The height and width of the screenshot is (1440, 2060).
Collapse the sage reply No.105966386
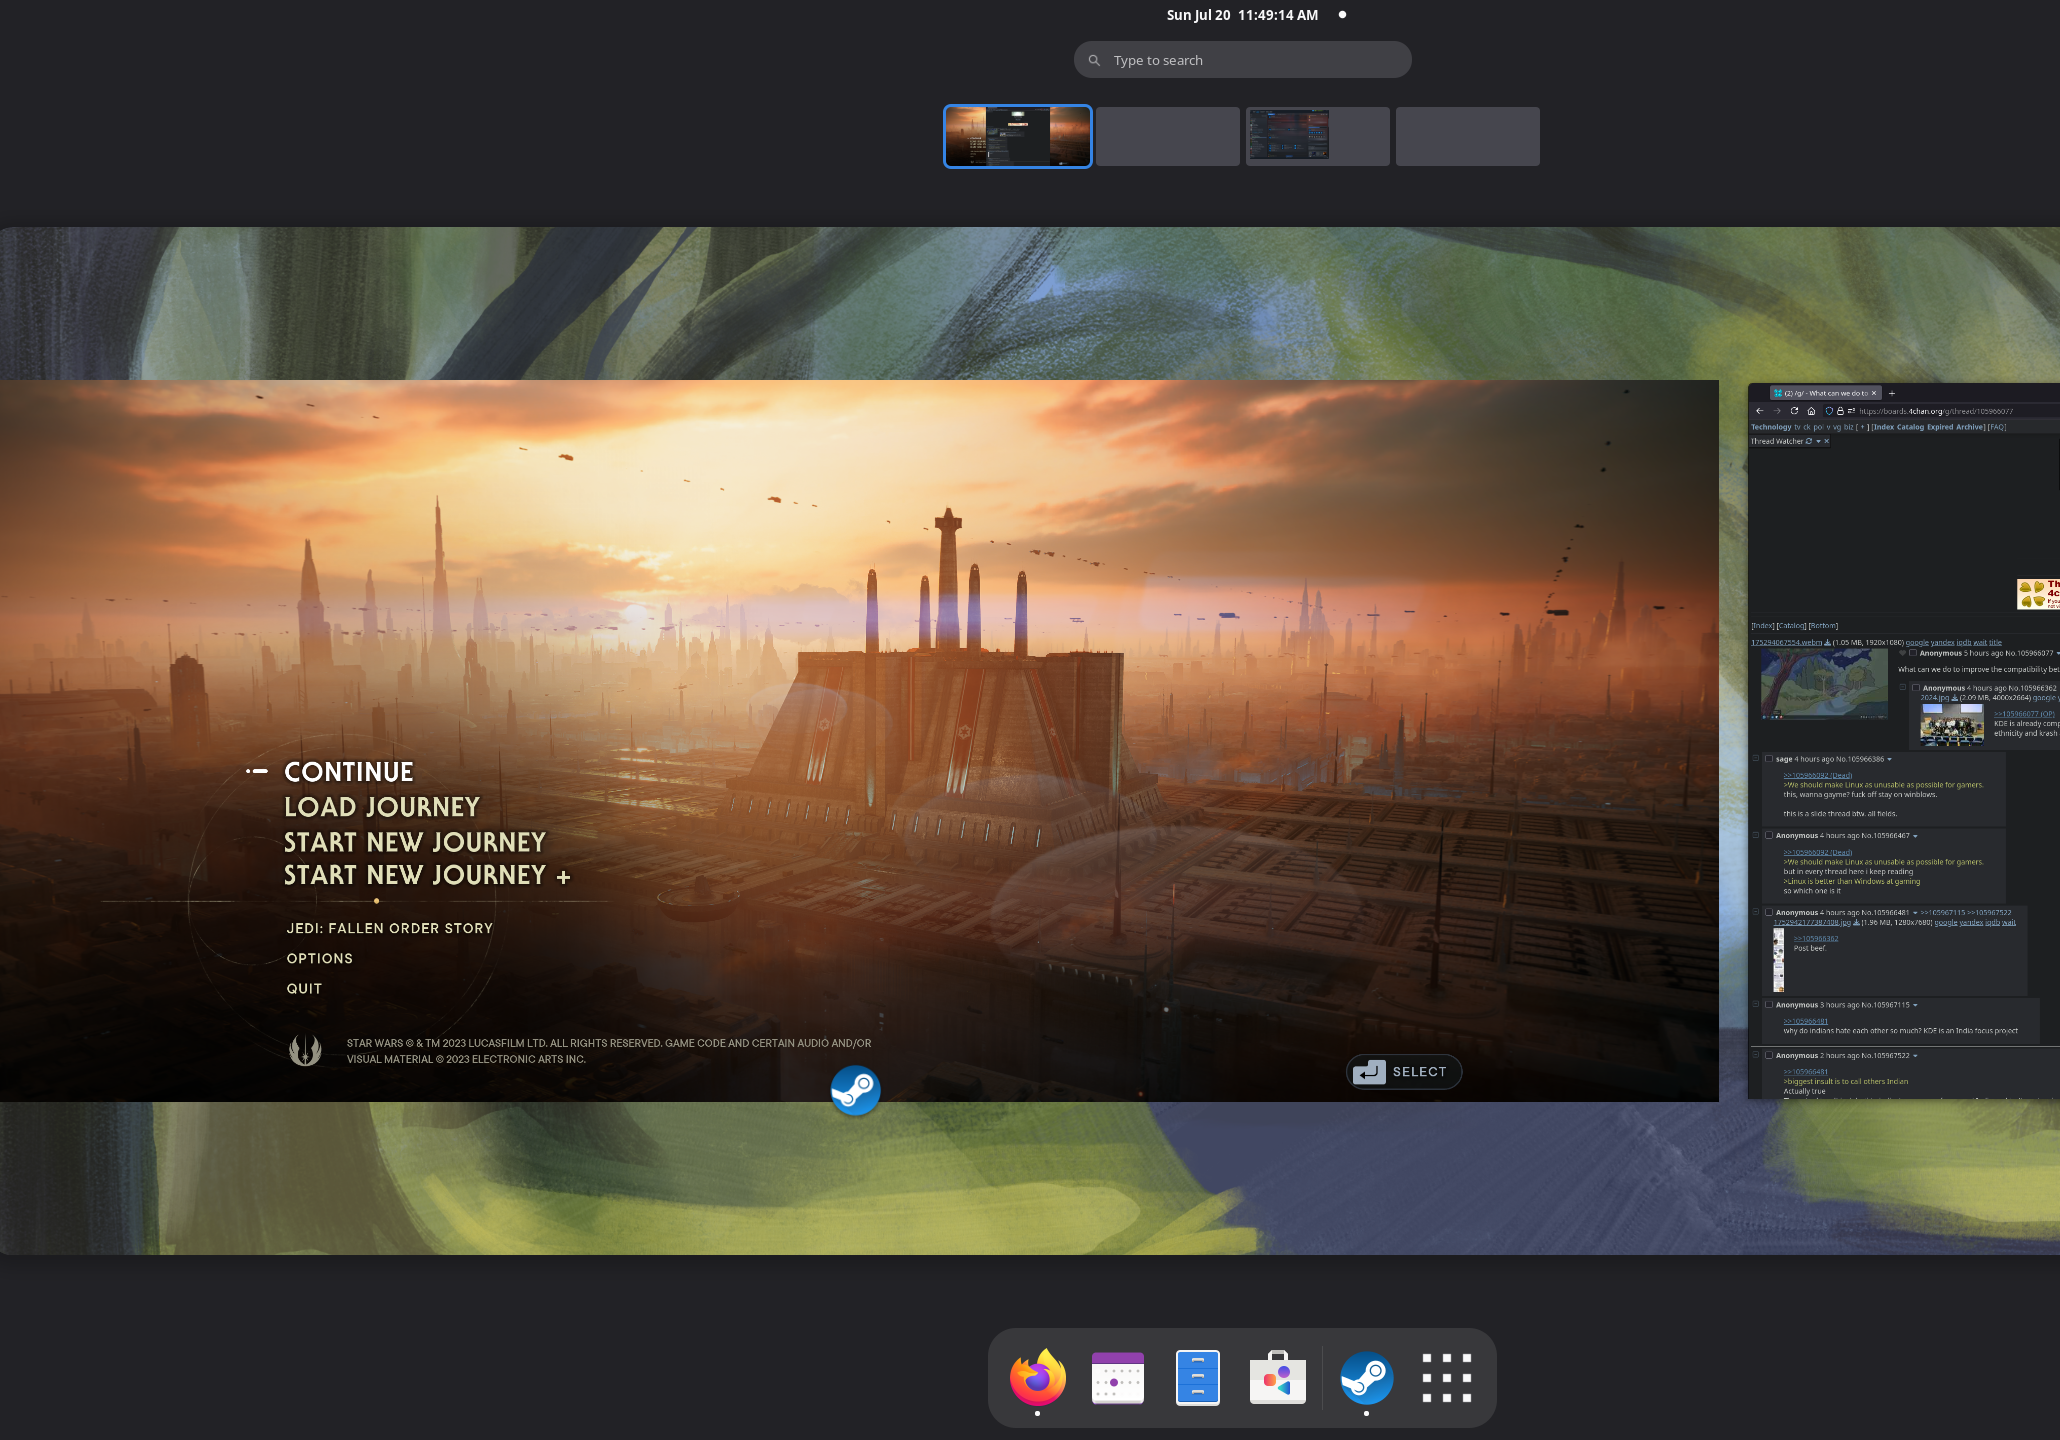coord(1756,758)
